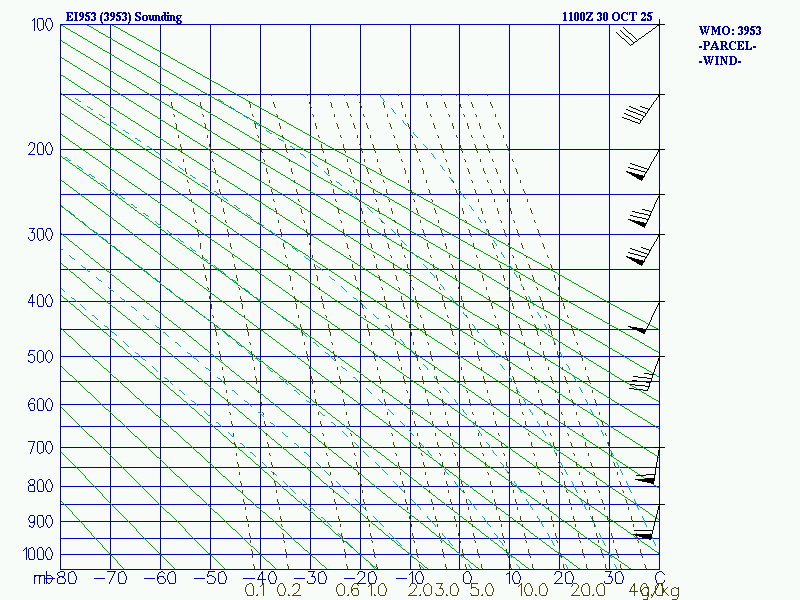Click the 500 pressure axis label
This screenshot has width=800, height=600.
click(40, 357)
